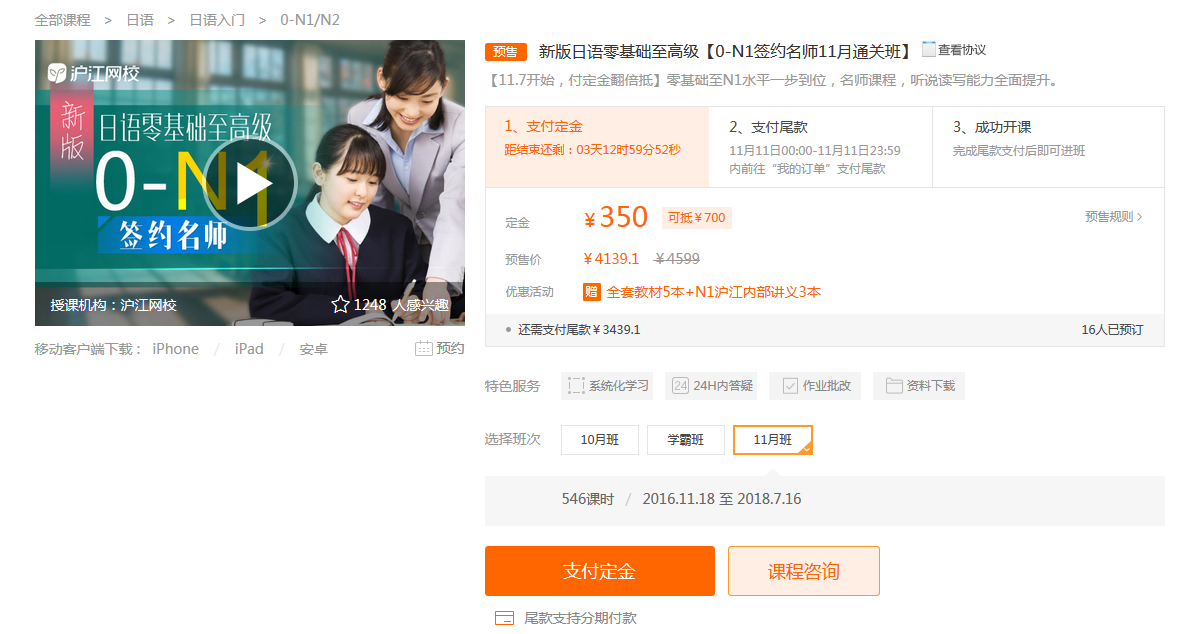The height and width of the screenshot is (634, 1195).
Task: Select step 3、成功开课 tab
Action: point(1049,147)
